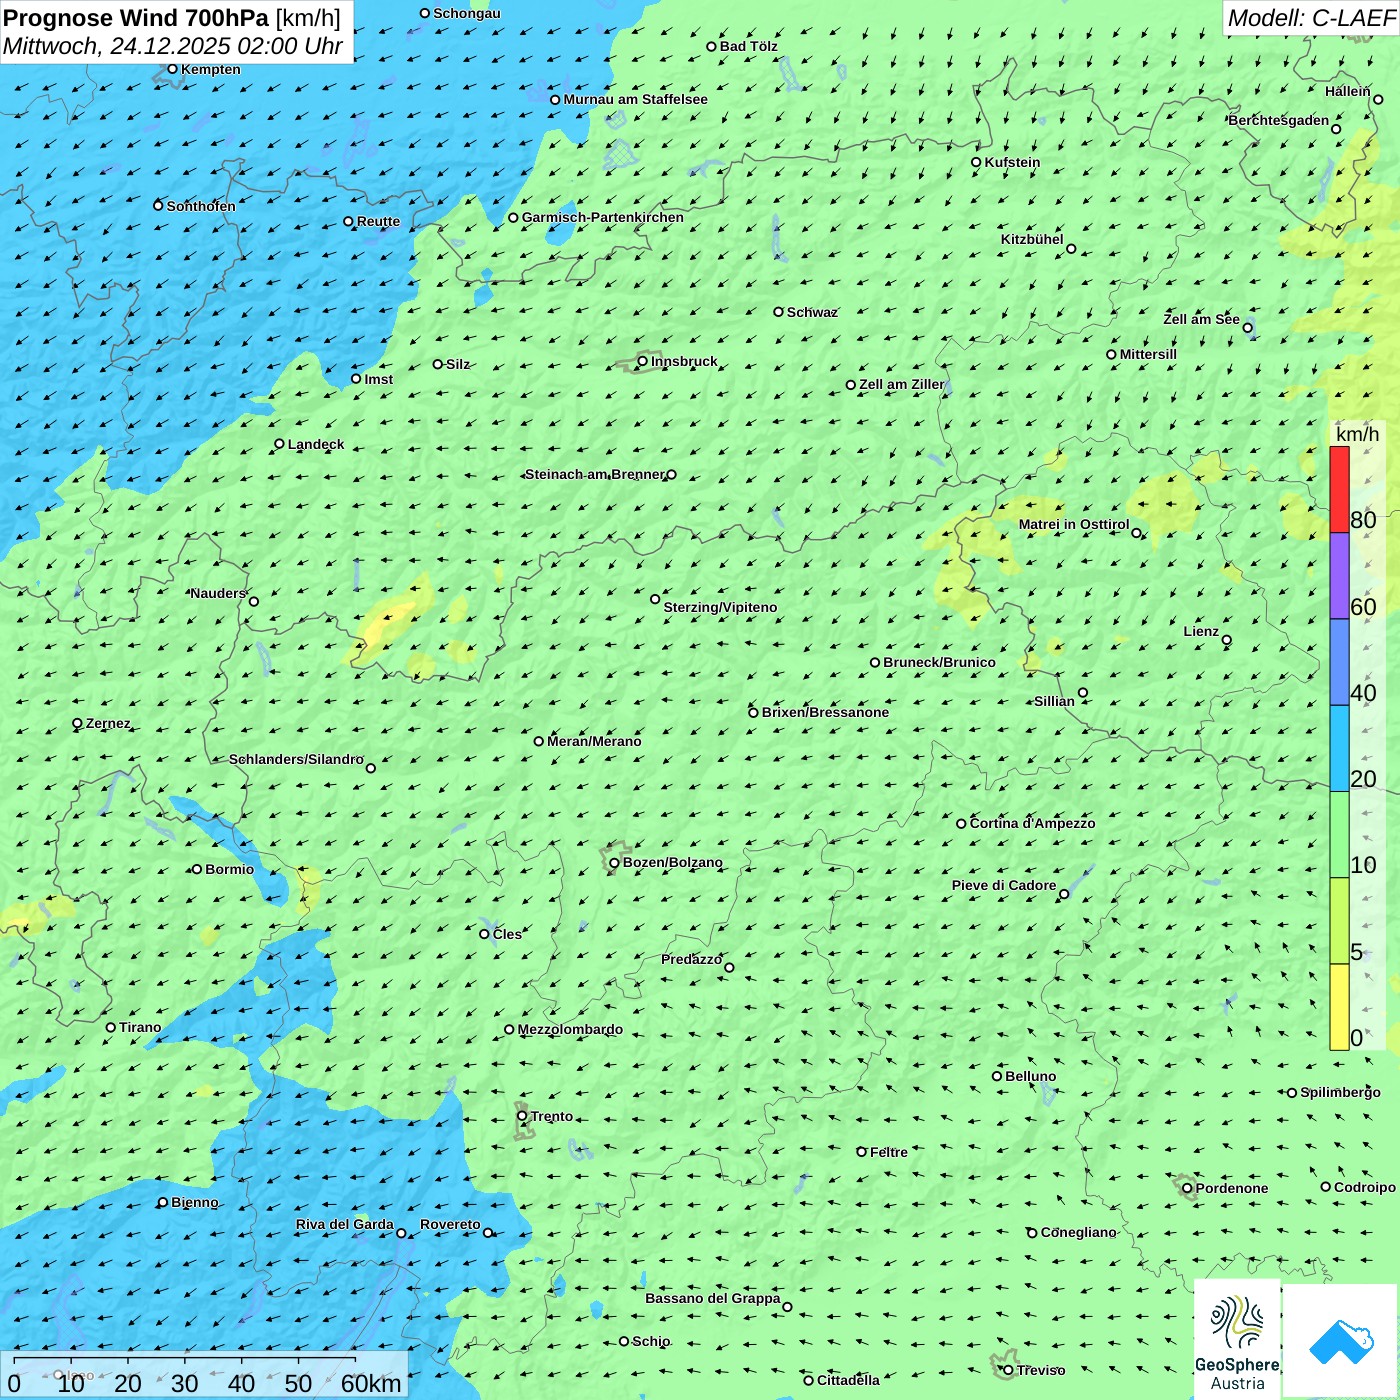The height and width of the screenshot is (1400, 1400).
Task: Select the Bozen/Bolzano city marker
Action: 614,863
